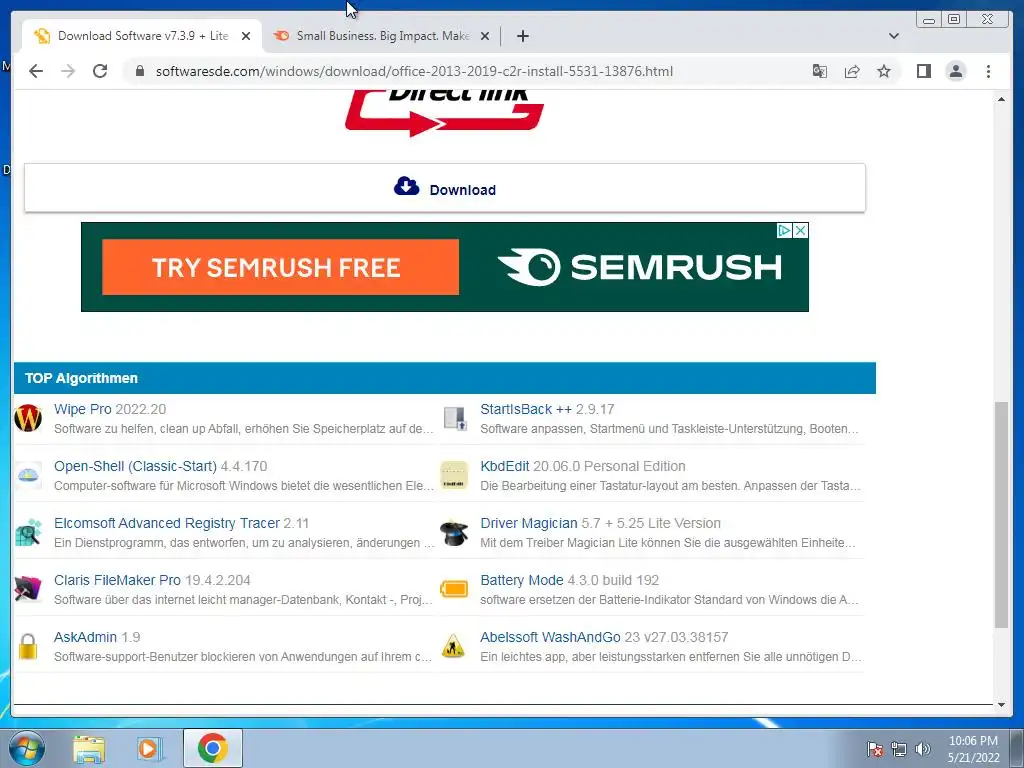The image size is (1024, 768).
Task: Click page scrollbar up arrow
Action: click(1001, 99)
